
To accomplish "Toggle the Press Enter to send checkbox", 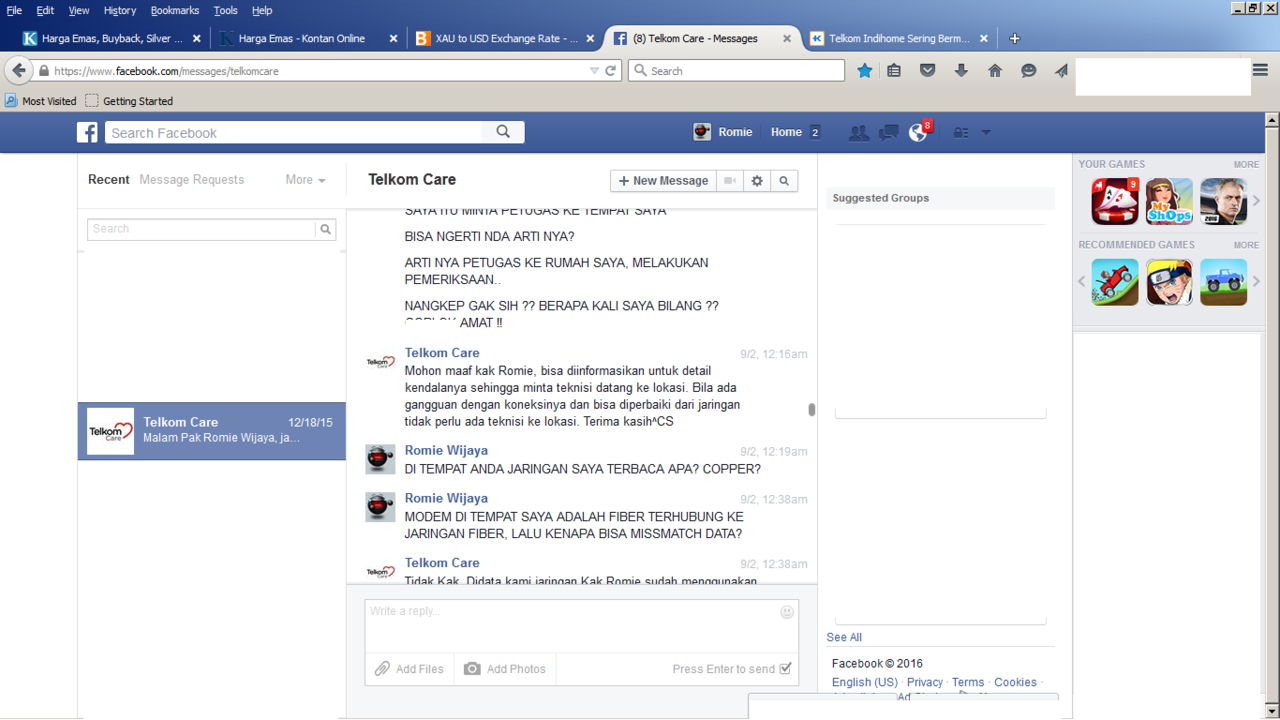I will pyautogui.click(x=785, y=669).
